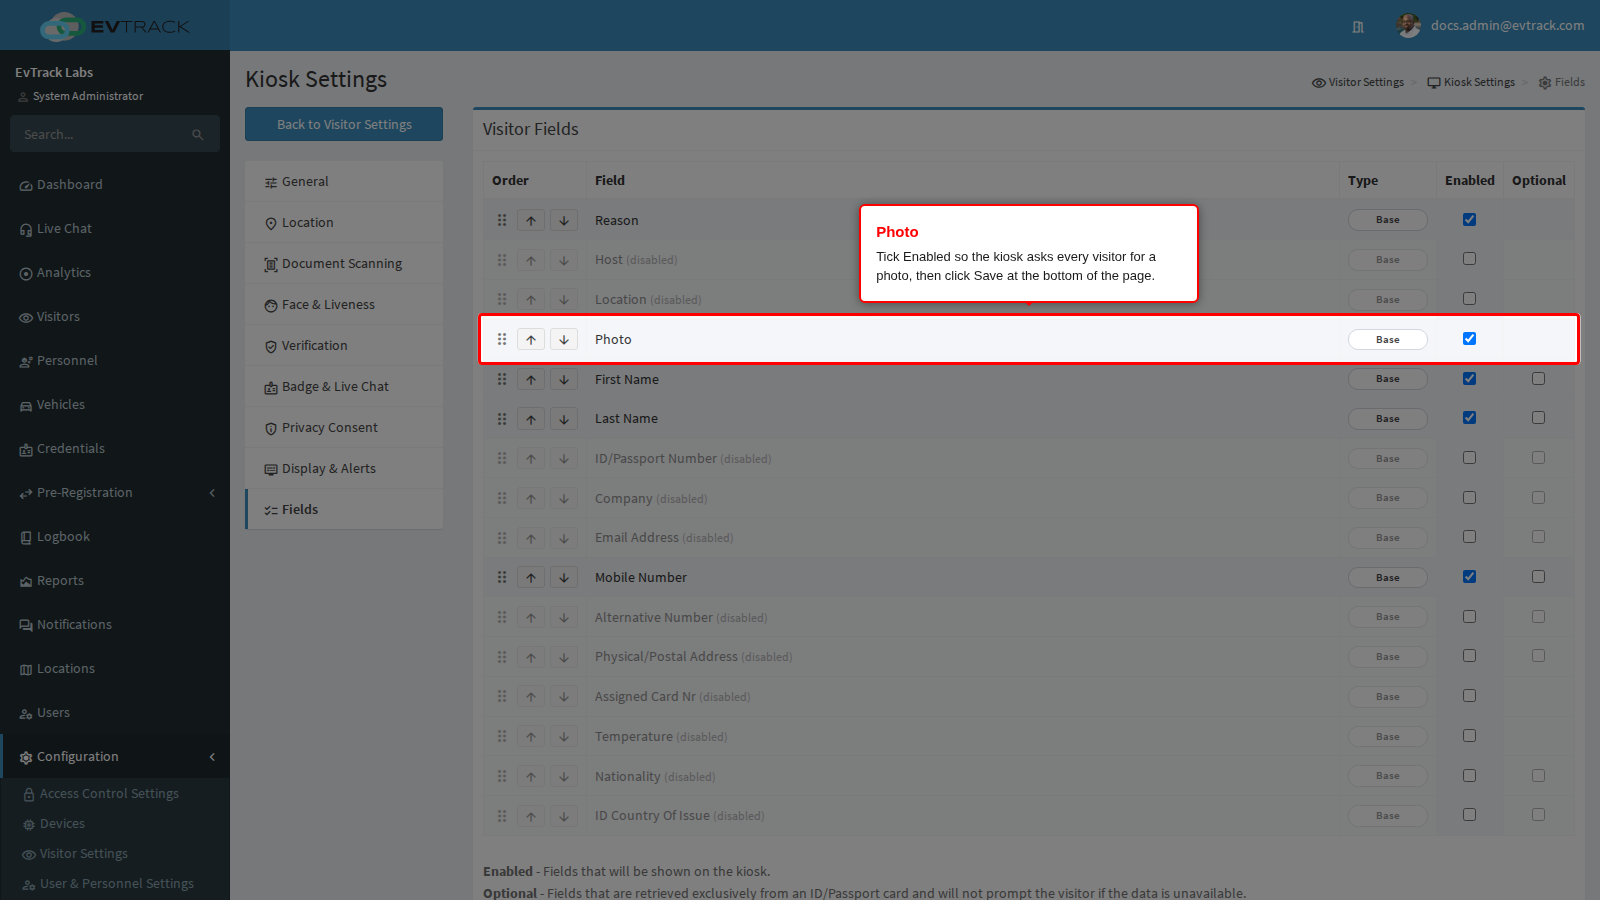Tick Optional for Mobile Number
This screenshot has height=900, width=1600.
[x=1538, y=577]
